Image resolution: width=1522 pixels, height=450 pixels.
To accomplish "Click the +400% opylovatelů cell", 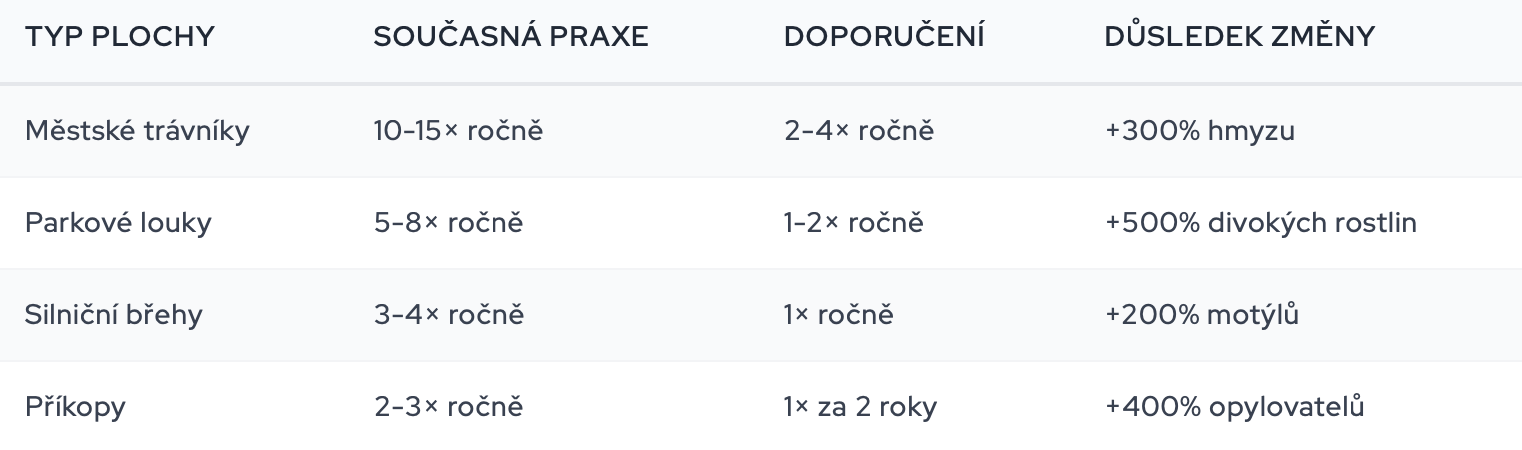I will tap(1234, 407).
